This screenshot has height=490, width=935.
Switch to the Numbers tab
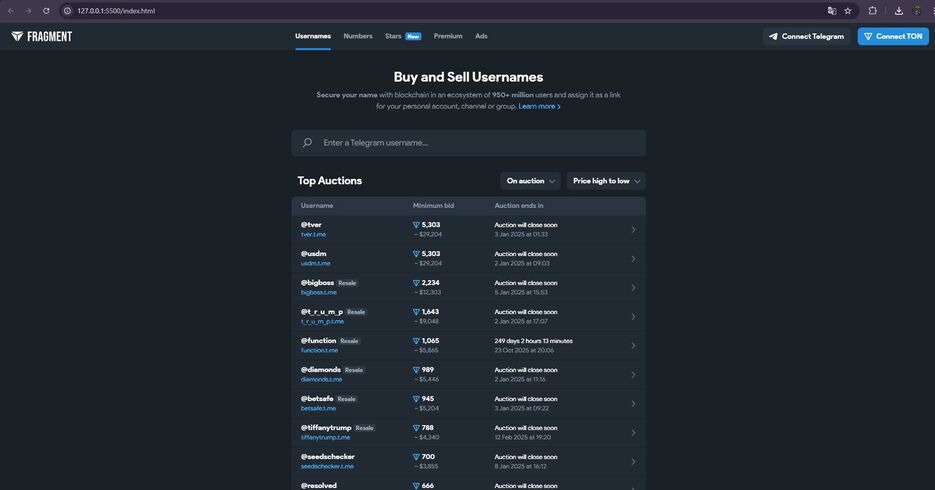point(358,36)
